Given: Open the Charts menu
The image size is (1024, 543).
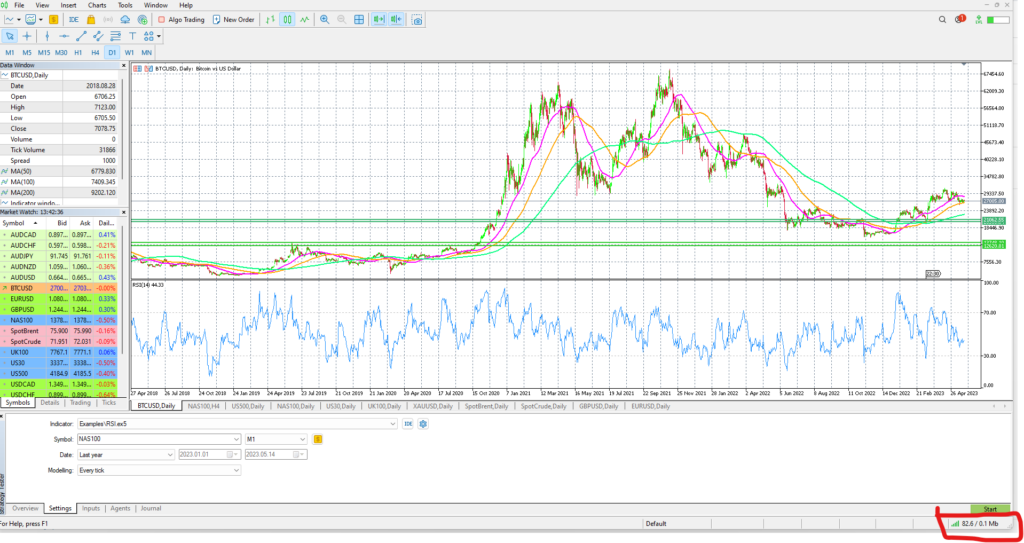Looking at the screenshot, I should coord(97,5).
